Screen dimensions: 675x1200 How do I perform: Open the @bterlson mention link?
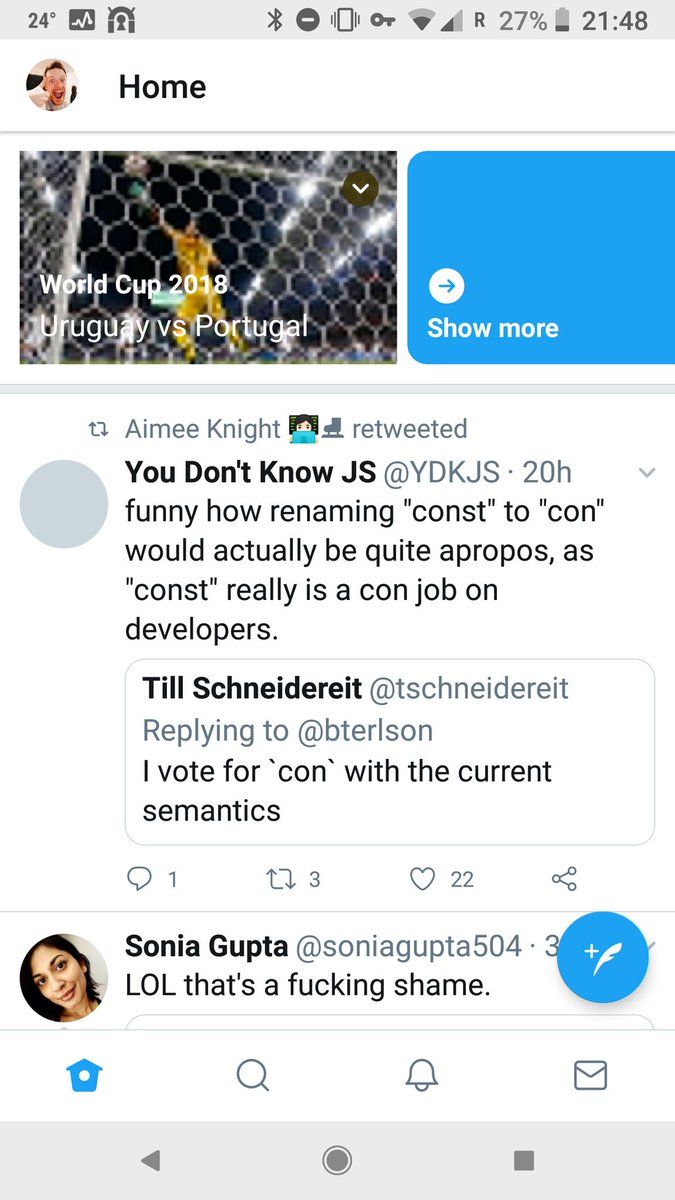coord(363,730)
